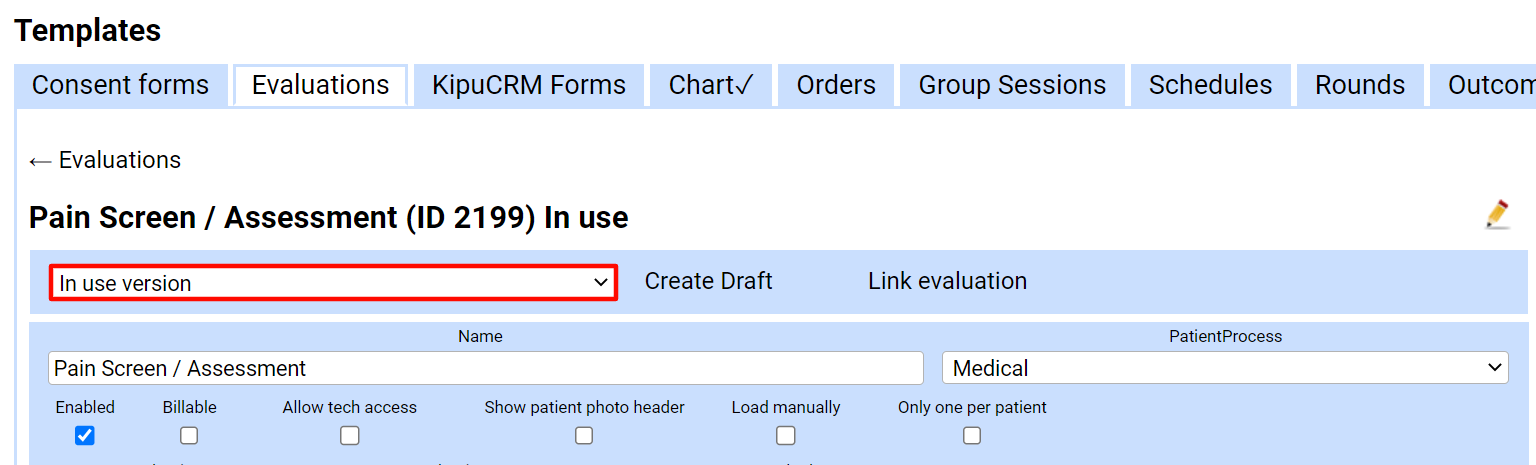Click Link evaluation
1536x465 pixels.
[947, 282]
